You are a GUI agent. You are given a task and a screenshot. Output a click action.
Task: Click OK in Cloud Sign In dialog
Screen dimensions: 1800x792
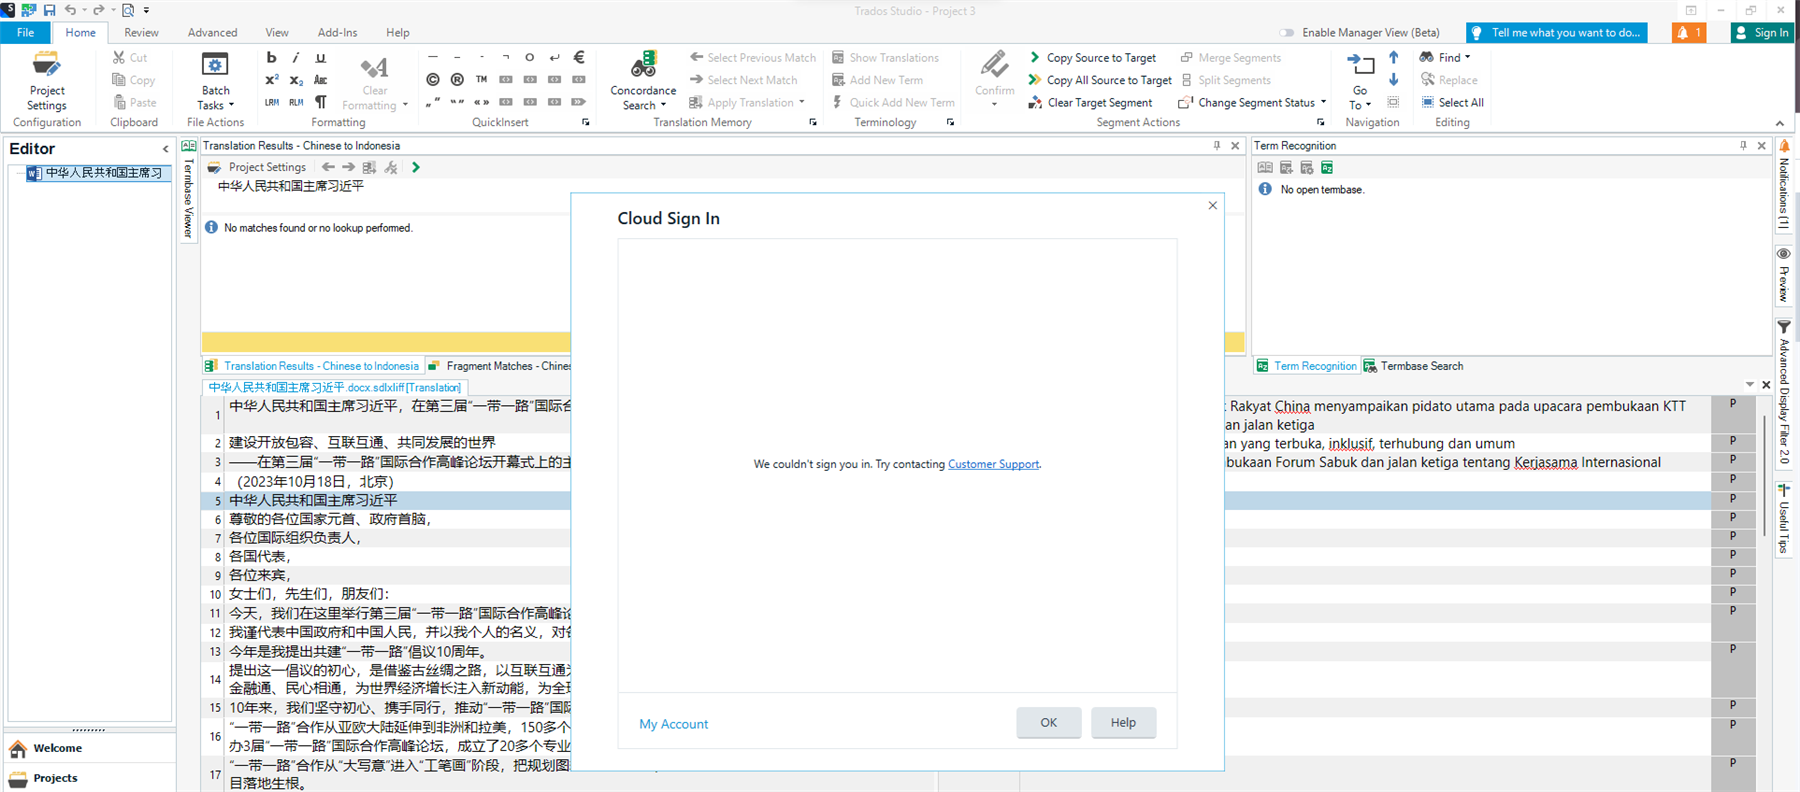pos(1048,722)
